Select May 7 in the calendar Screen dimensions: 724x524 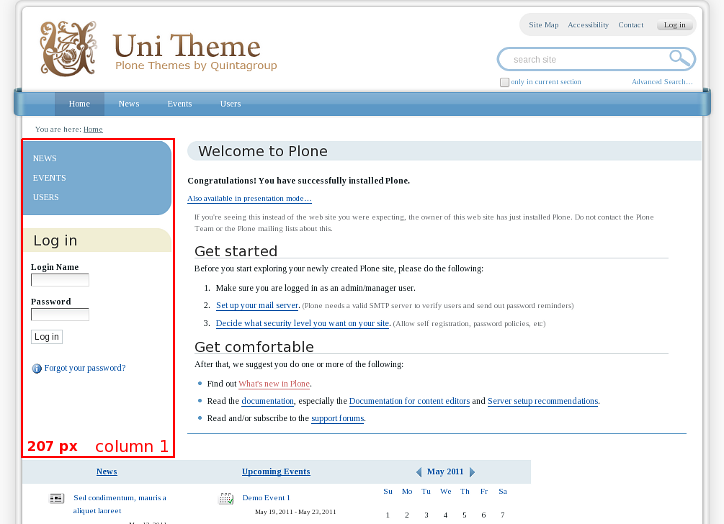click(502, 515)
